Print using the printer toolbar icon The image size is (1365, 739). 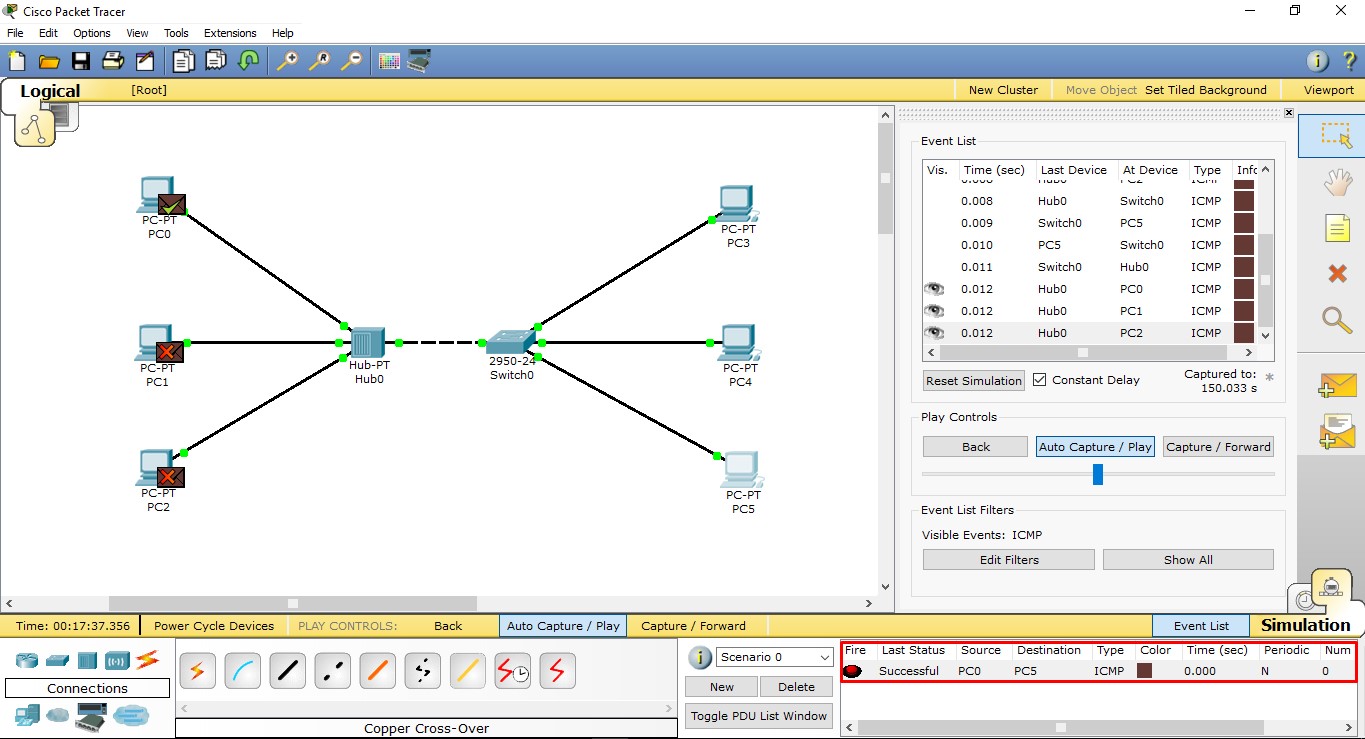coord(113,61)
